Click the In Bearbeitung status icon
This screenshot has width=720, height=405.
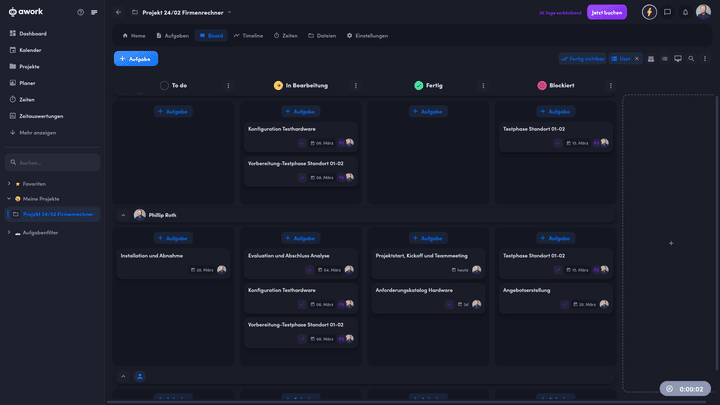tap(278, 85)
